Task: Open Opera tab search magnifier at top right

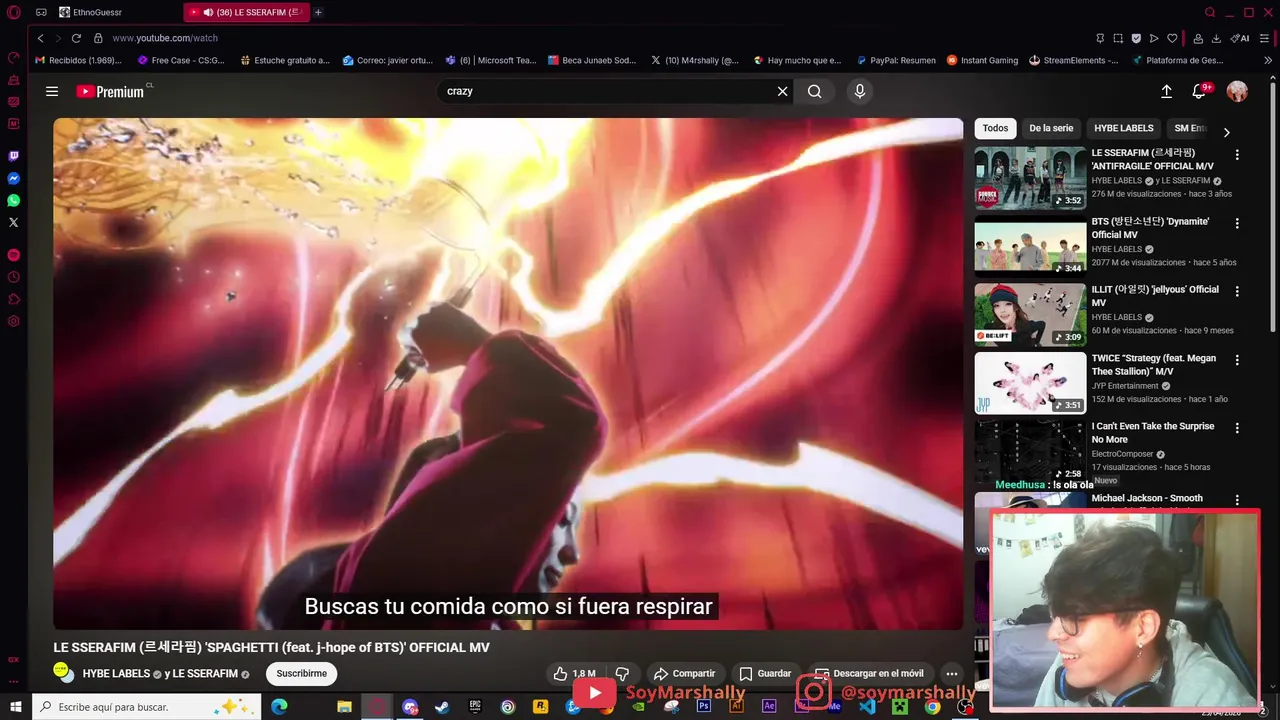Action: [x=1210, y=12]
